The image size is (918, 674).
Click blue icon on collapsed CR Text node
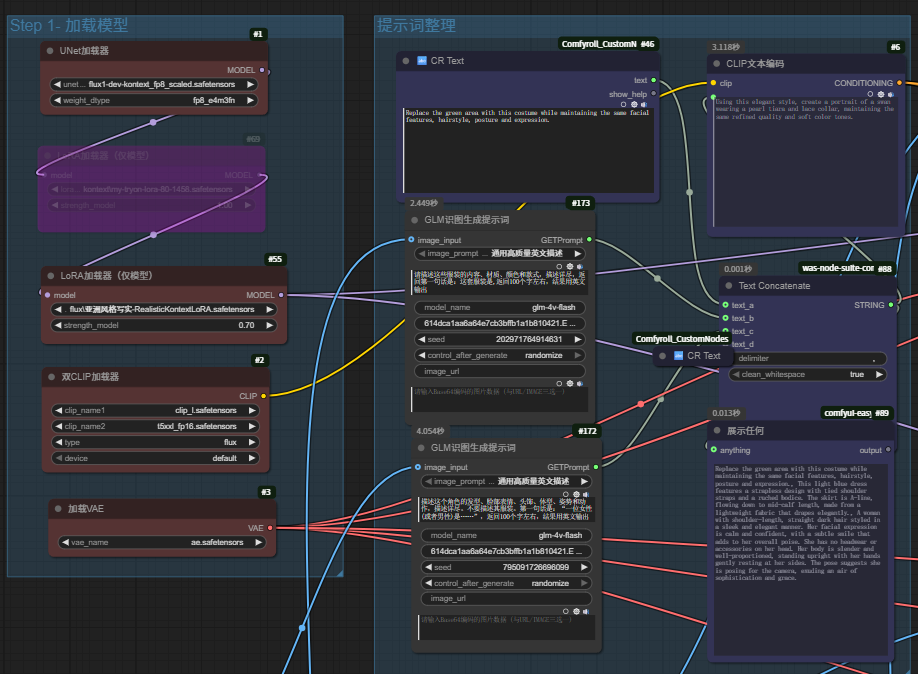click(679, 355)
